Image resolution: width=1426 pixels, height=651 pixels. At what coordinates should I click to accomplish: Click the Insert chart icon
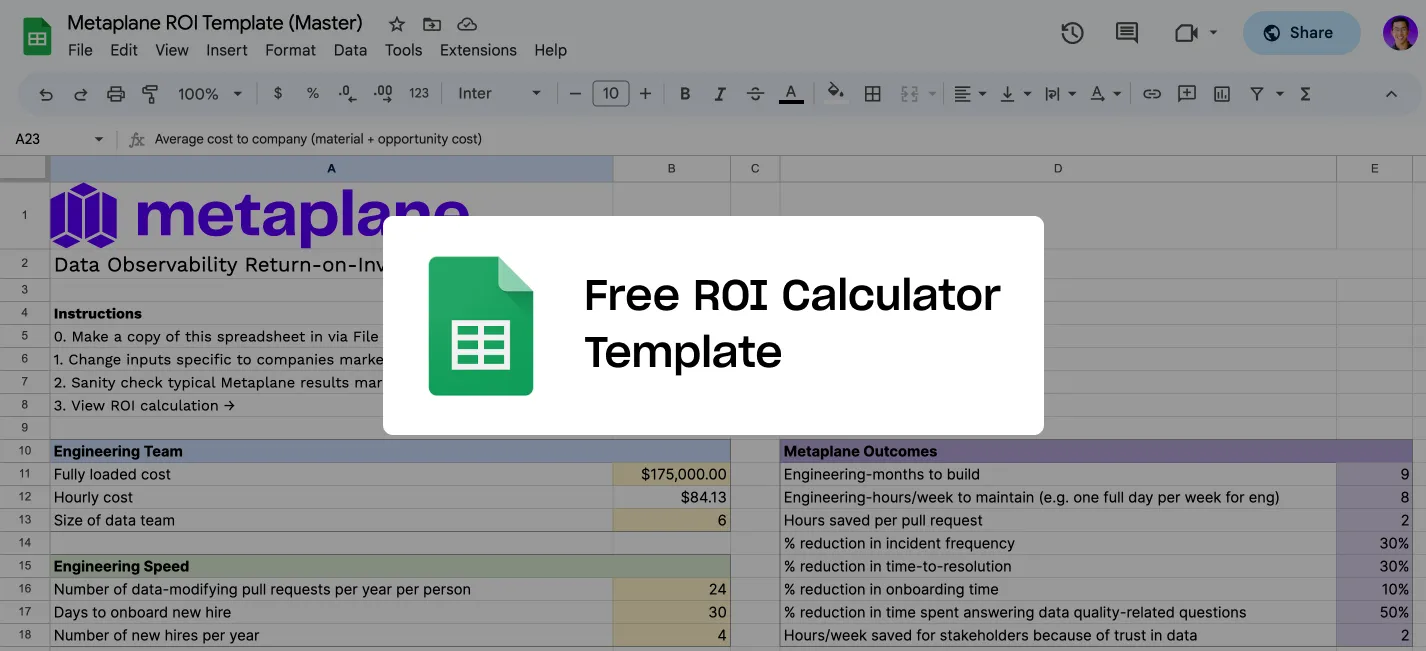tap(1222, 94)
